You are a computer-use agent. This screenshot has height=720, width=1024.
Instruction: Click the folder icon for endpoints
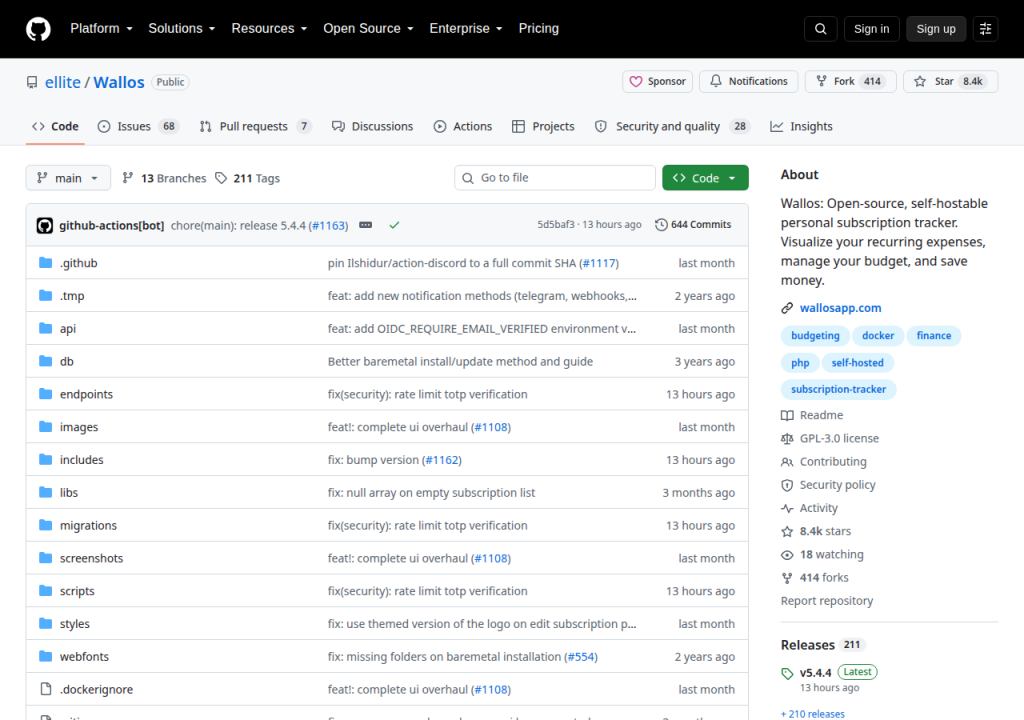46,393
